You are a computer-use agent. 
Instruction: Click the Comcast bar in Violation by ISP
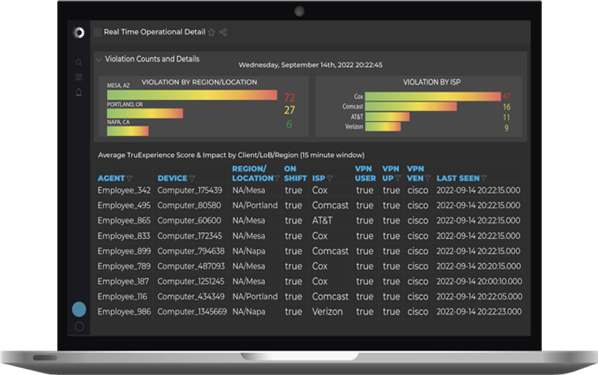tap(411, 106)
